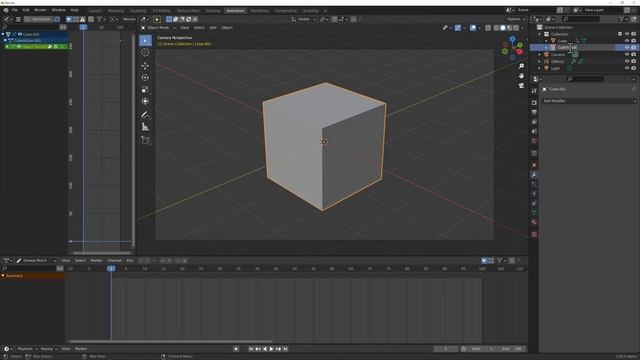The width and height of the screenshot is (640, 360).
Task: Click the viewport pan hand icon
Action: [x=521, y=76]
